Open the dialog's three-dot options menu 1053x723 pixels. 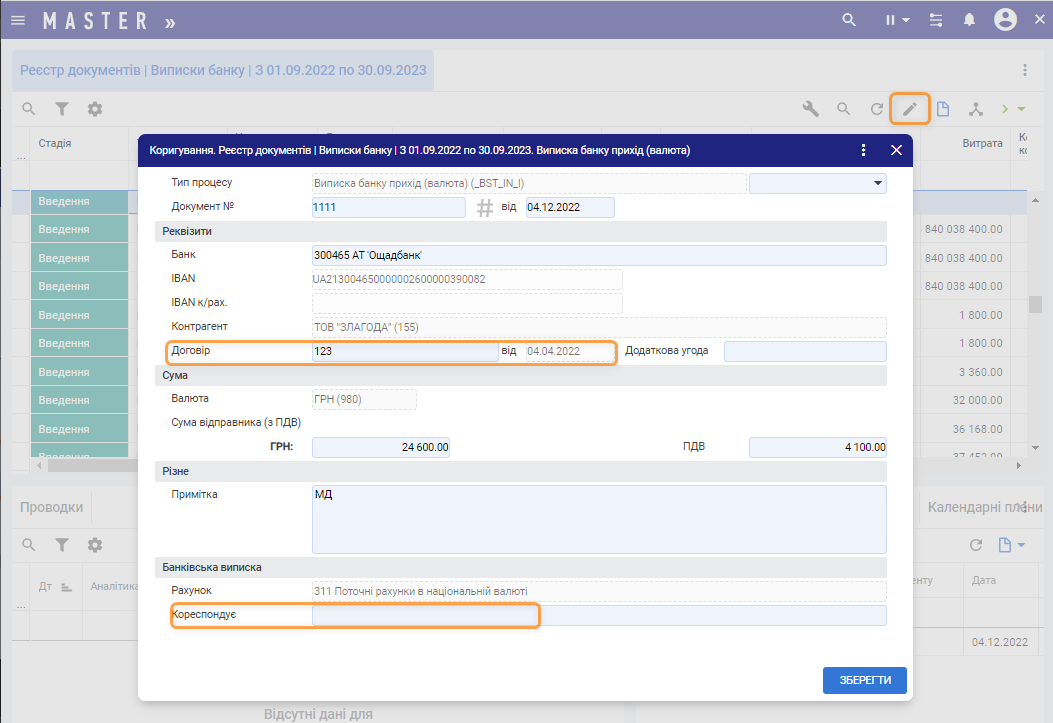click(x=864, y=150)
